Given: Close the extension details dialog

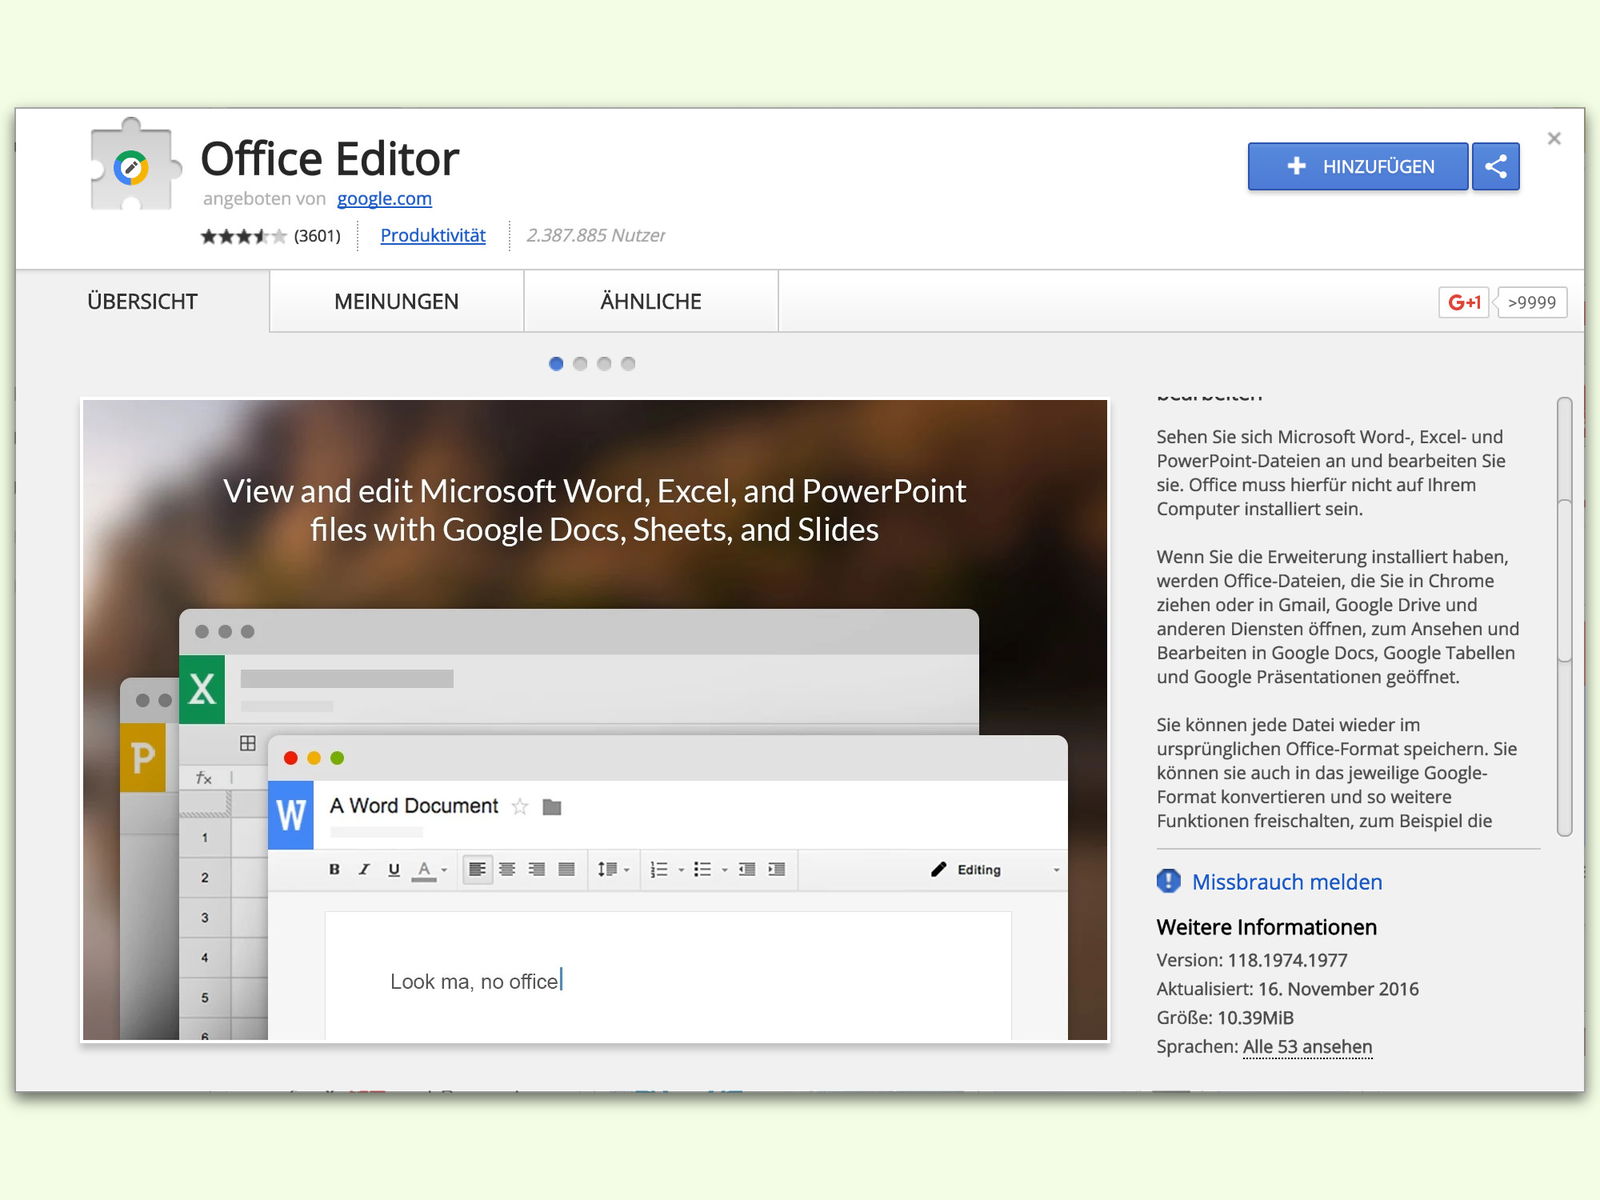Looking at the screenshot, I should pos(1554,139).
